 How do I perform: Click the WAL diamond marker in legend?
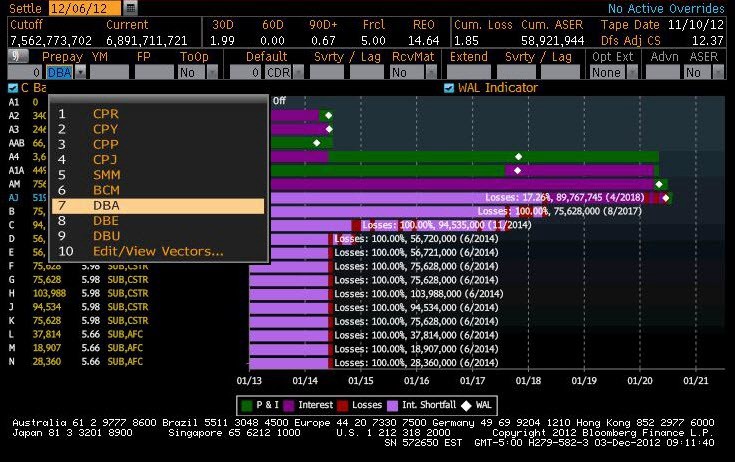coord(468,405)
